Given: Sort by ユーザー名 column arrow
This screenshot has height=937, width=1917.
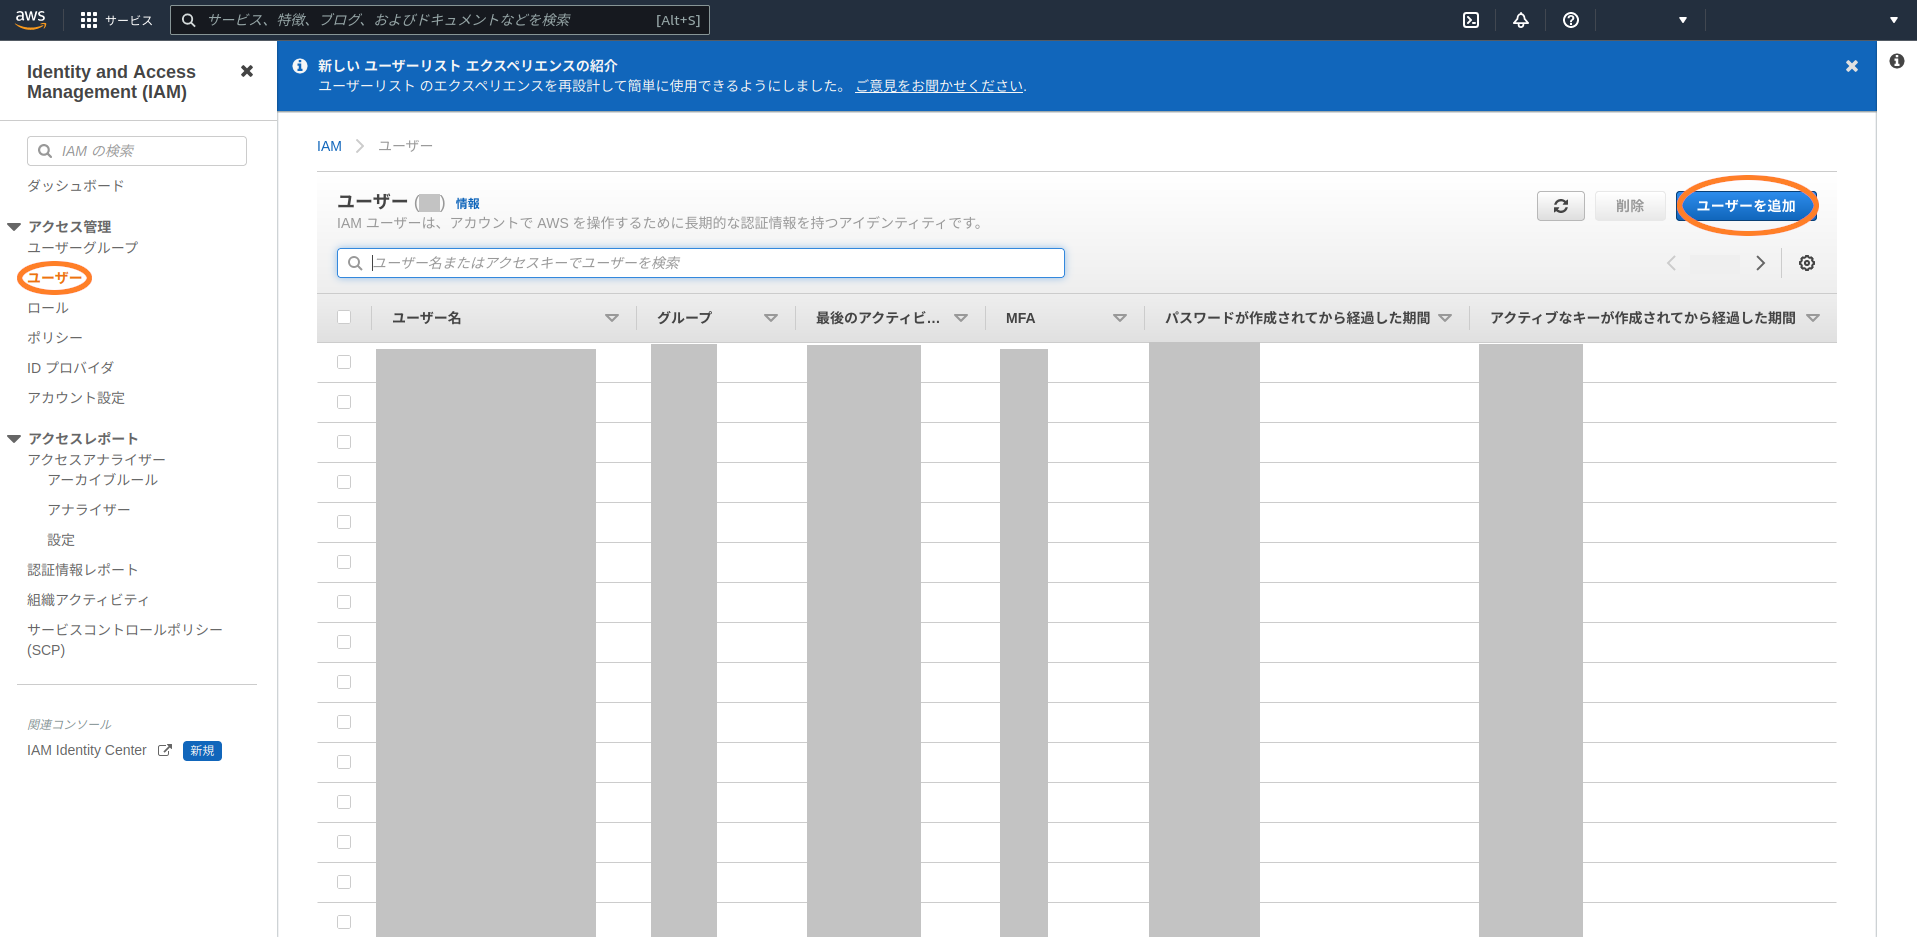Looking at the screenshot, I should tap(611, 318).
